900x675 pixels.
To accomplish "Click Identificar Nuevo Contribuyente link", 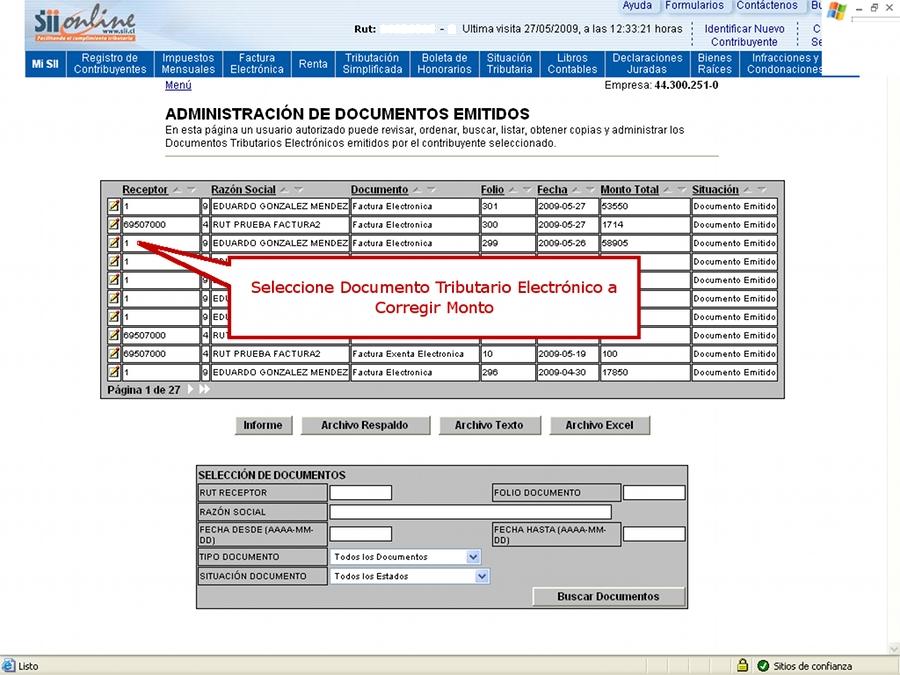I will click(x=744, y=35).
